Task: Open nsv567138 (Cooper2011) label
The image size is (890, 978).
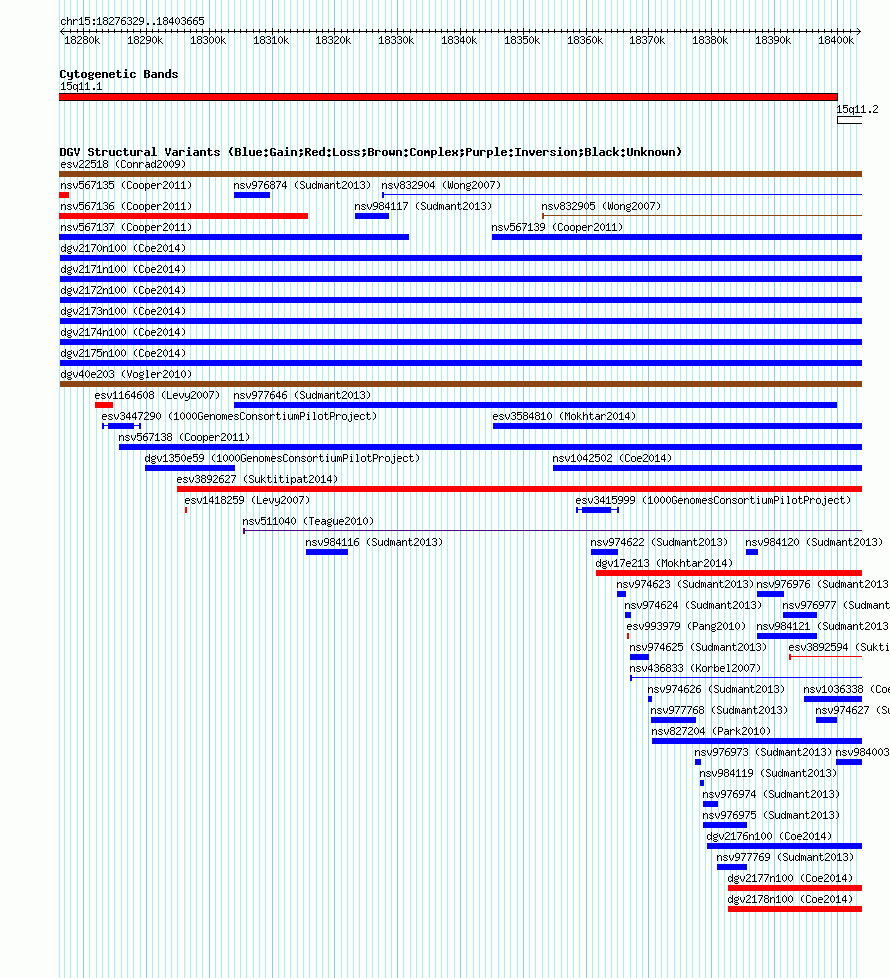Action: (x=184, y=437)
